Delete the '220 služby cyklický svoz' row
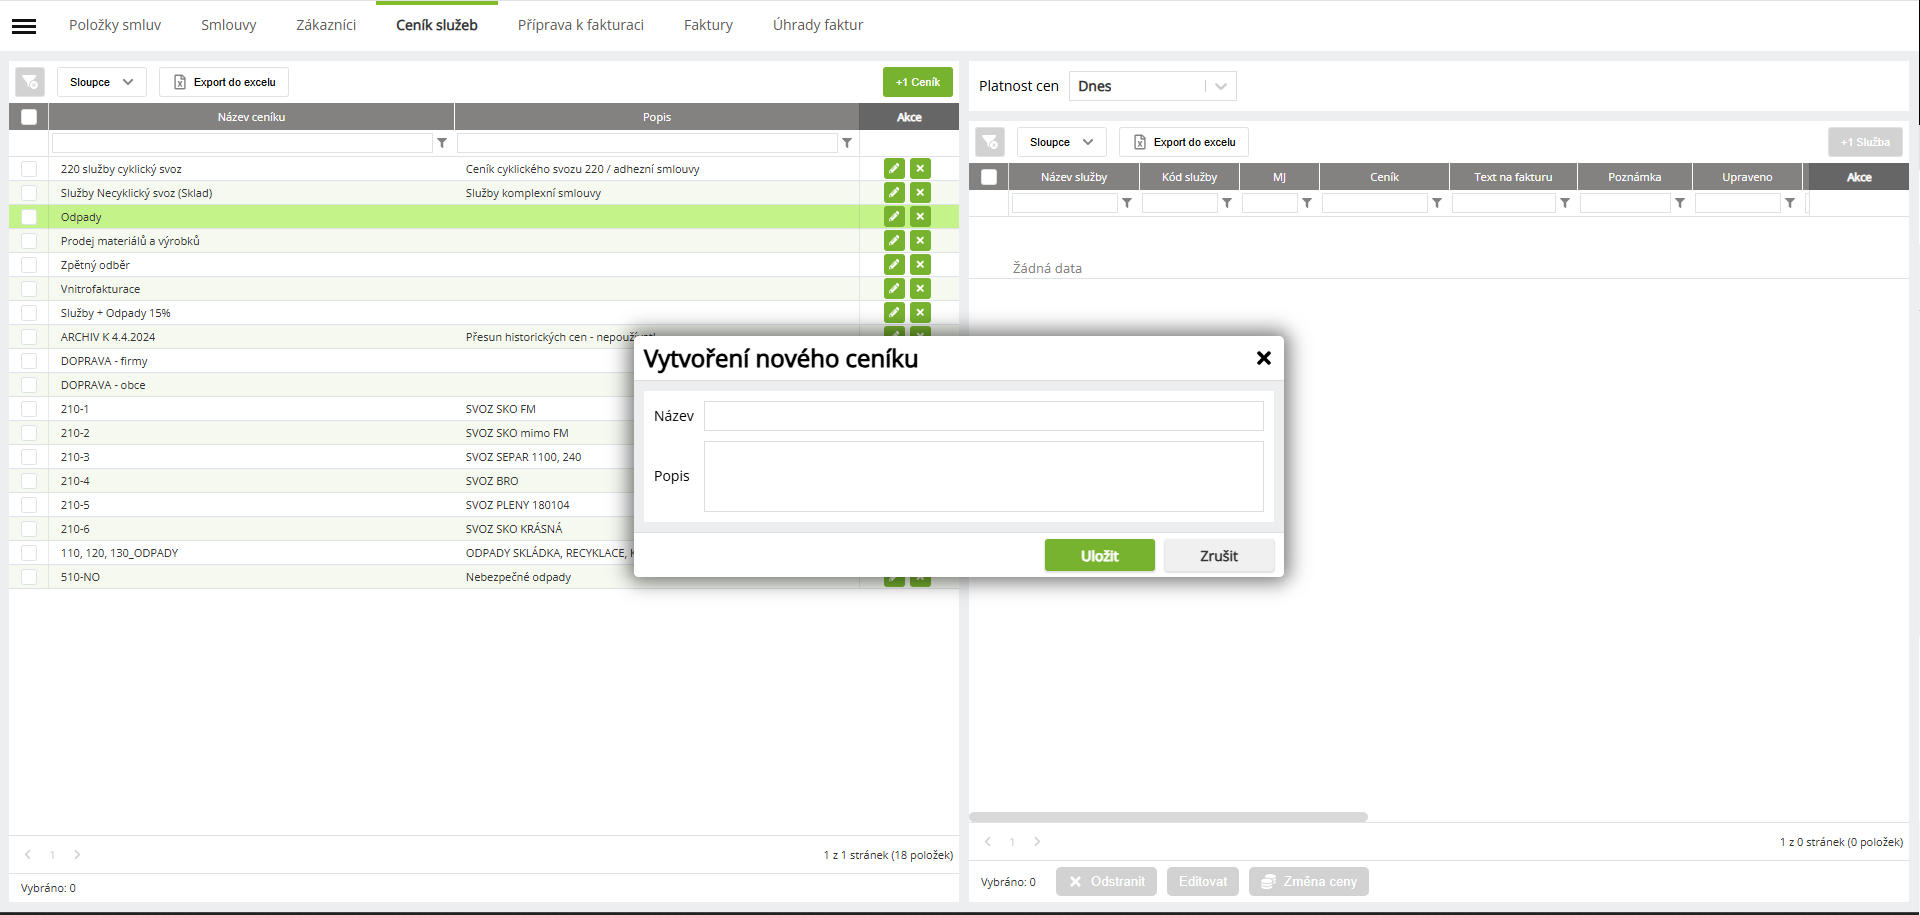Image resolution: width=1920 pixels, height=915 pixels. (x=921, y=169)
